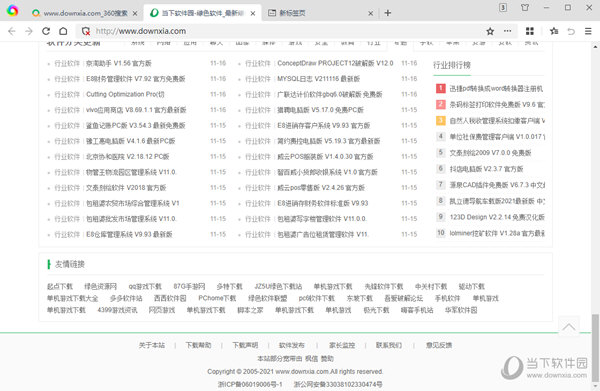Open 文泰刻绘软件 V2018 官方版
The width and height of the screenshot is (600, 391).
click(126, 188)
